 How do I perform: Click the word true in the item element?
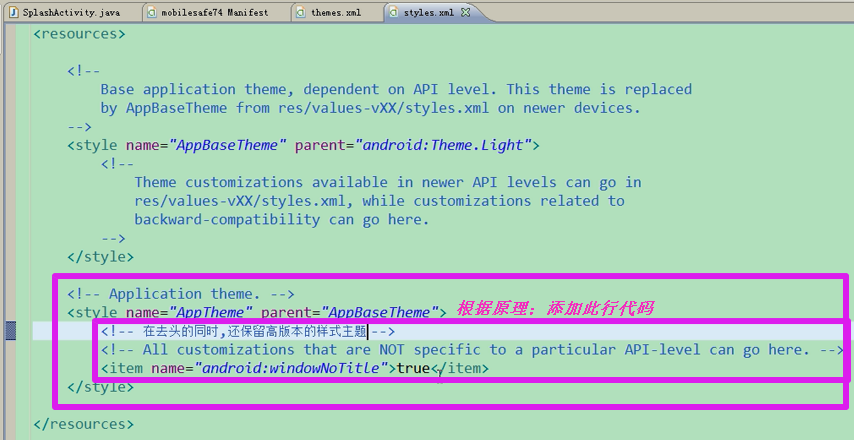pos(413,368)
